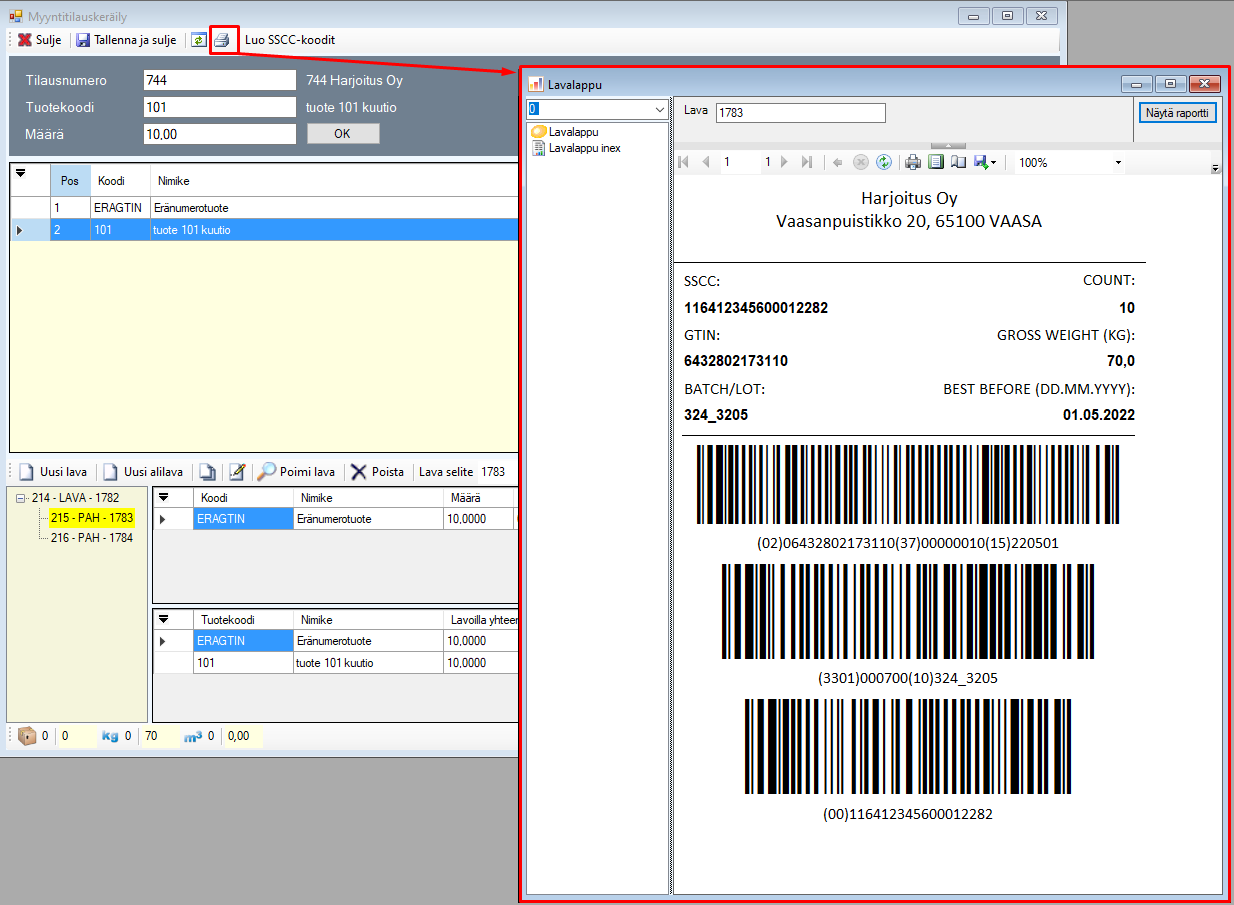Select the Lavalappu inex report in the list
This screenshot has width=1234, height=905.
577,148
